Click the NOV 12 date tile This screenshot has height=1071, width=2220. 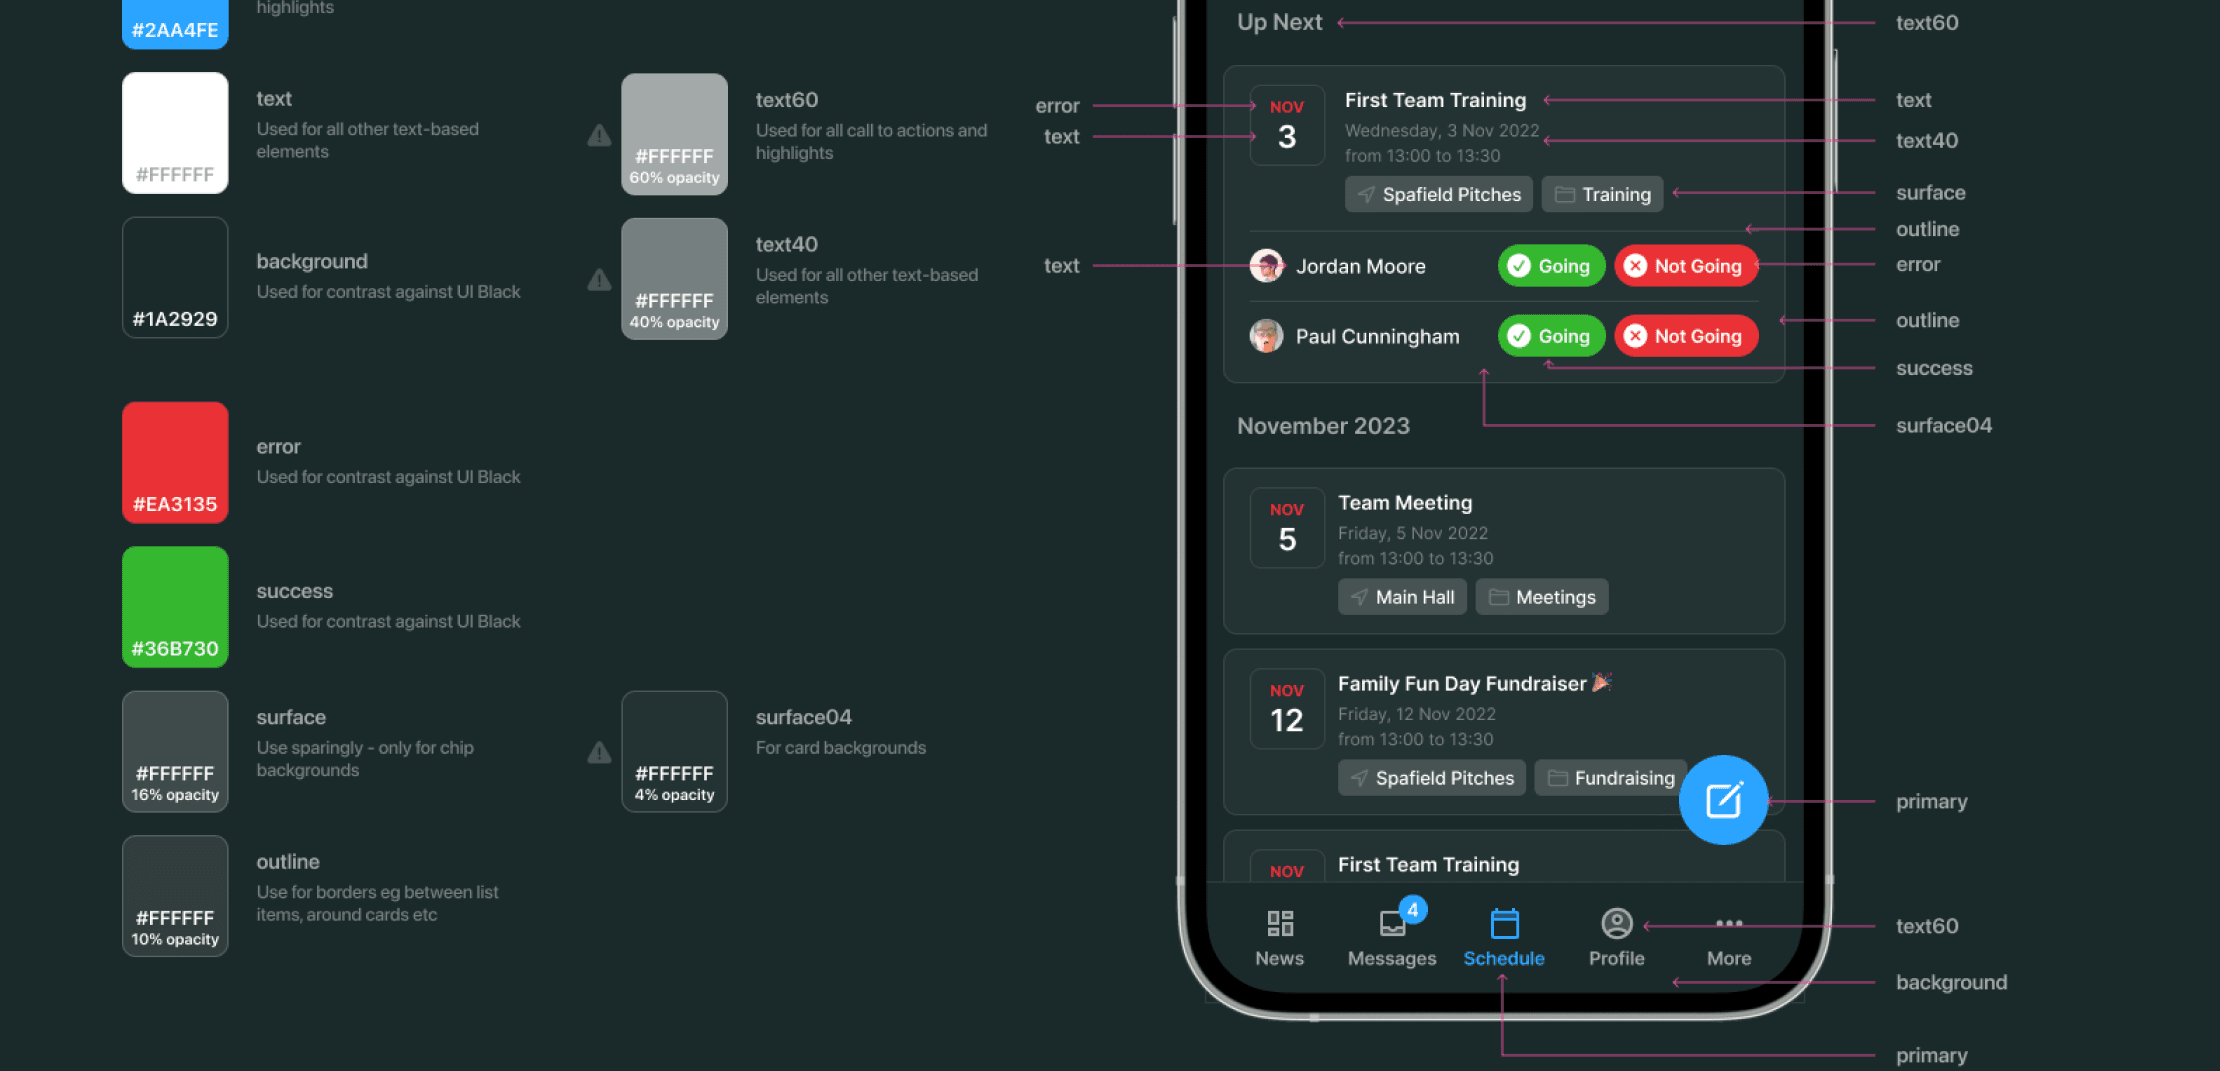point(1287,708)
